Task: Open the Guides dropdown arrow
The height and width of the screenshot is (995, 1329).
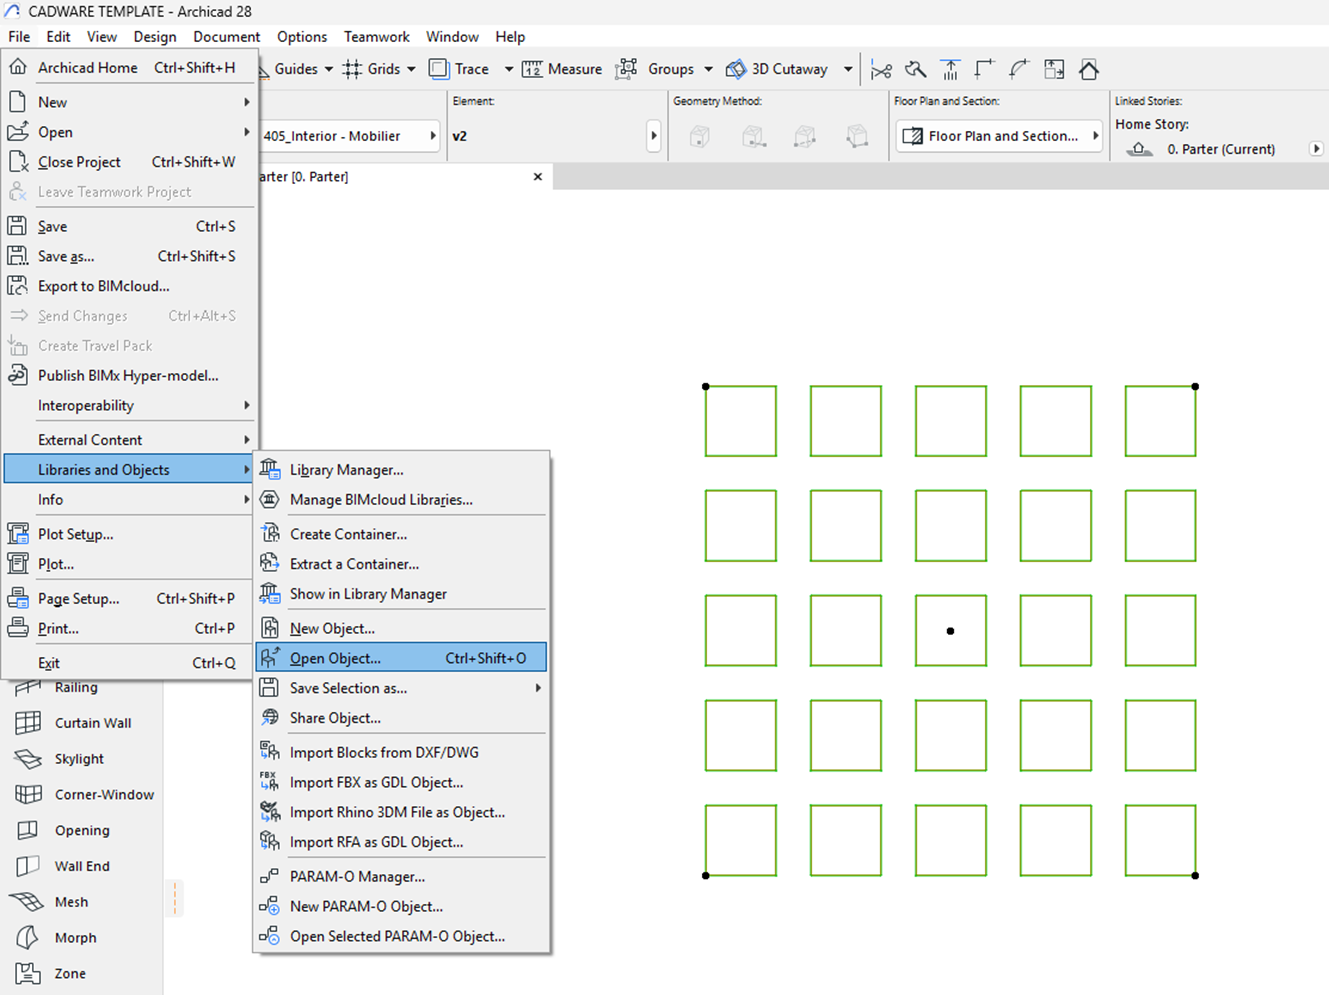Action: (328, 69)
